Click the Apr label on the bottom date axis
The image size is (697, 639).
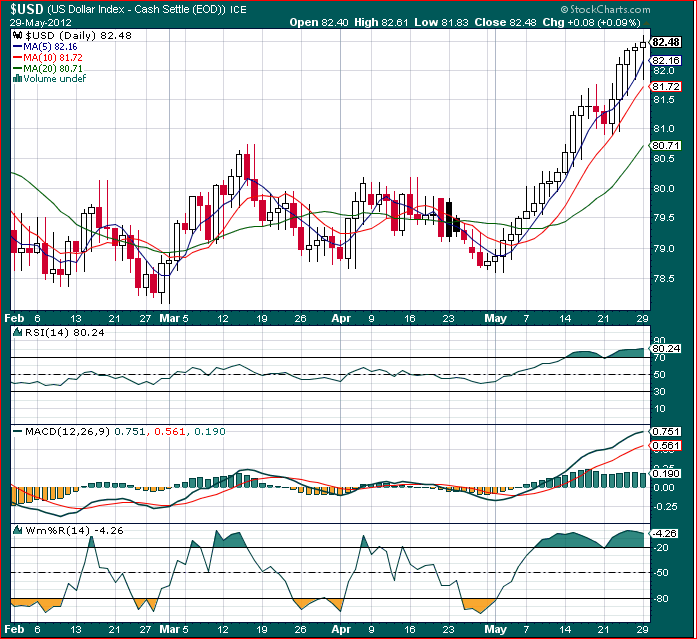[x=341, y=629]
